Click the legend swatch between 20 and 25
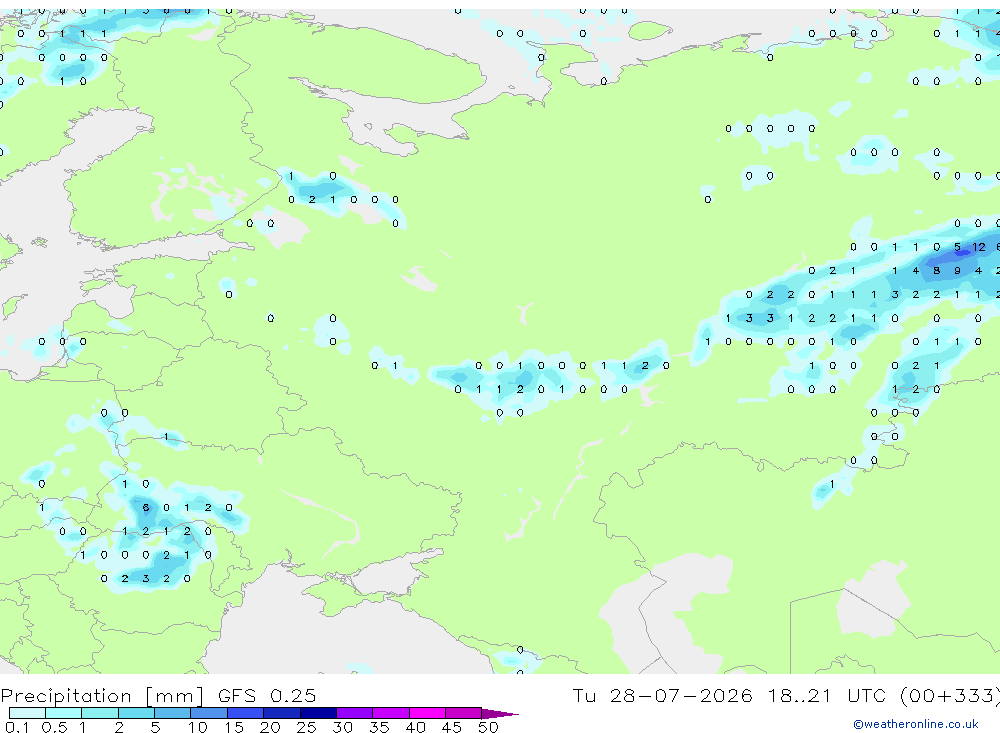Viewport: 1000px width, 733px height. (282, 713)
